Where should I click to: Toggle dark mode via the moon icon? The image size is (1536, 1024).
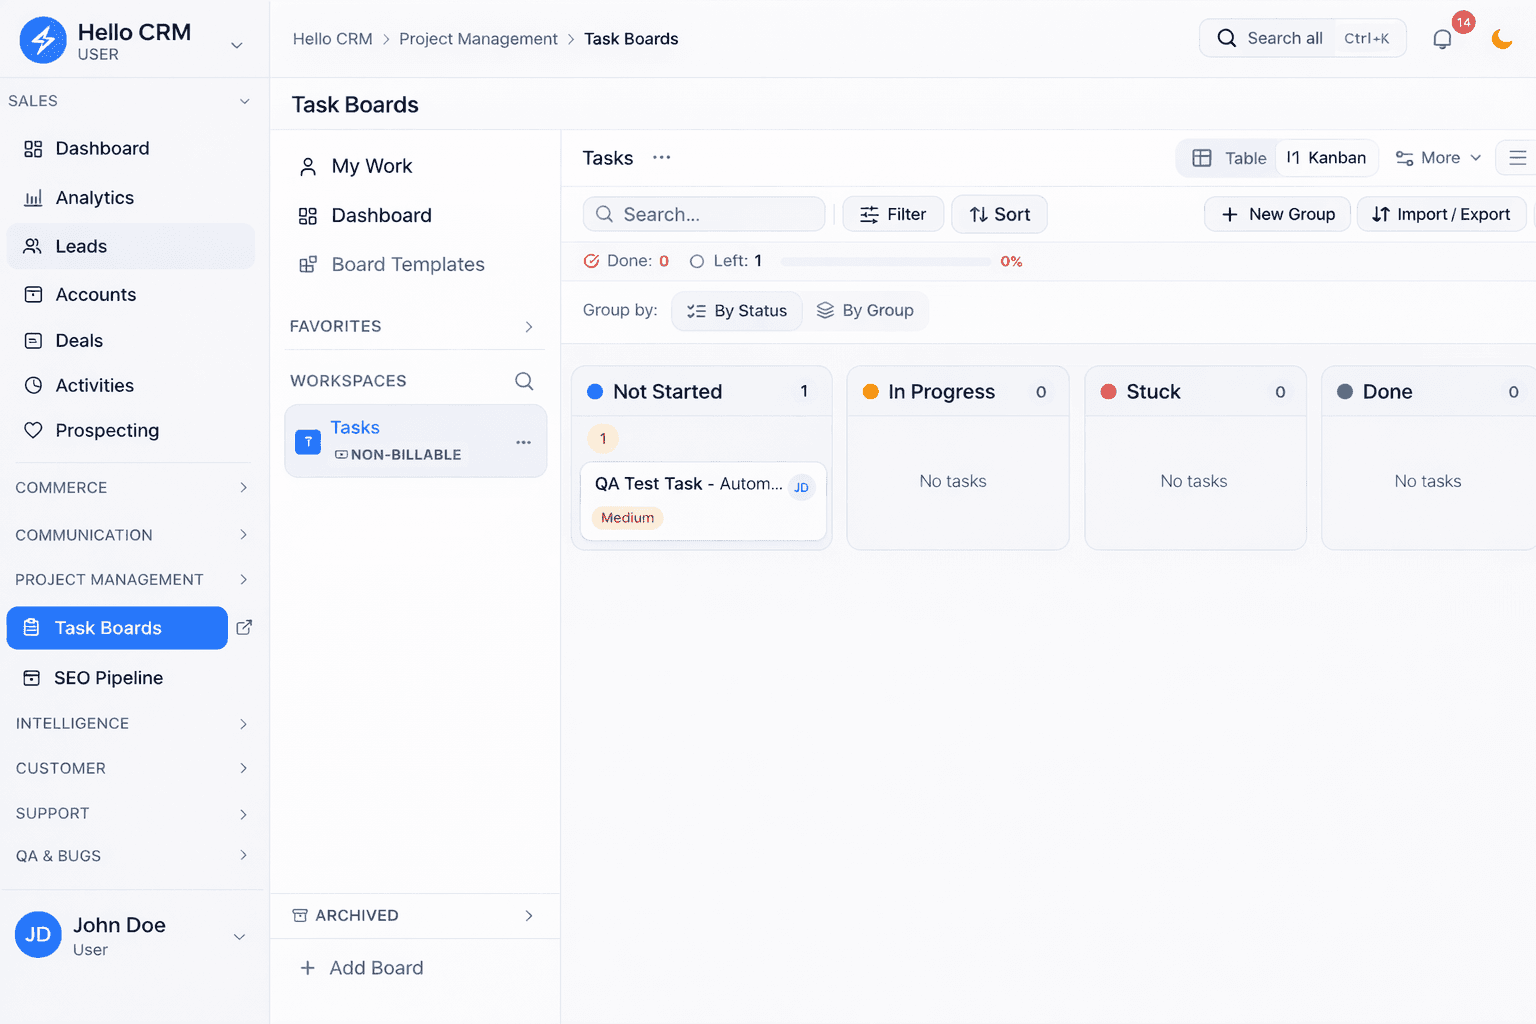(x=1501, y=38)
